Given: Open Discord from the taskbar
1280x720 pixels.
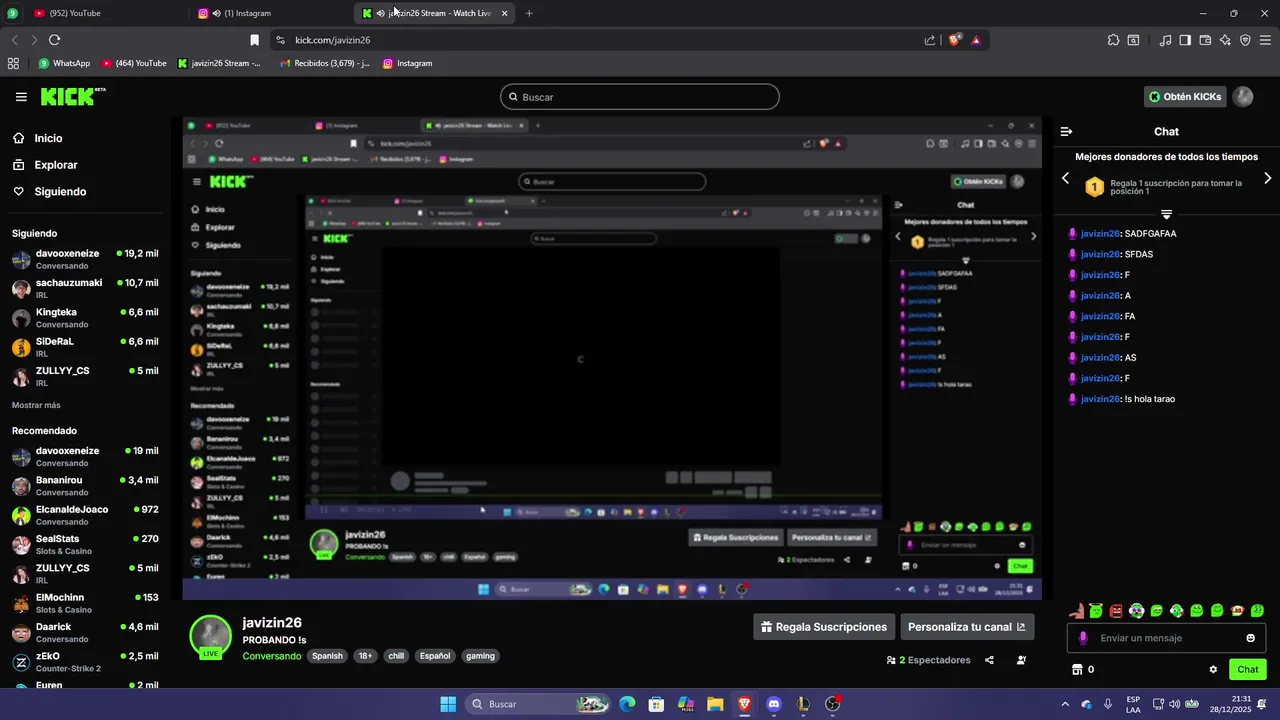Looking at the screenshot, I should coord(773,704).
